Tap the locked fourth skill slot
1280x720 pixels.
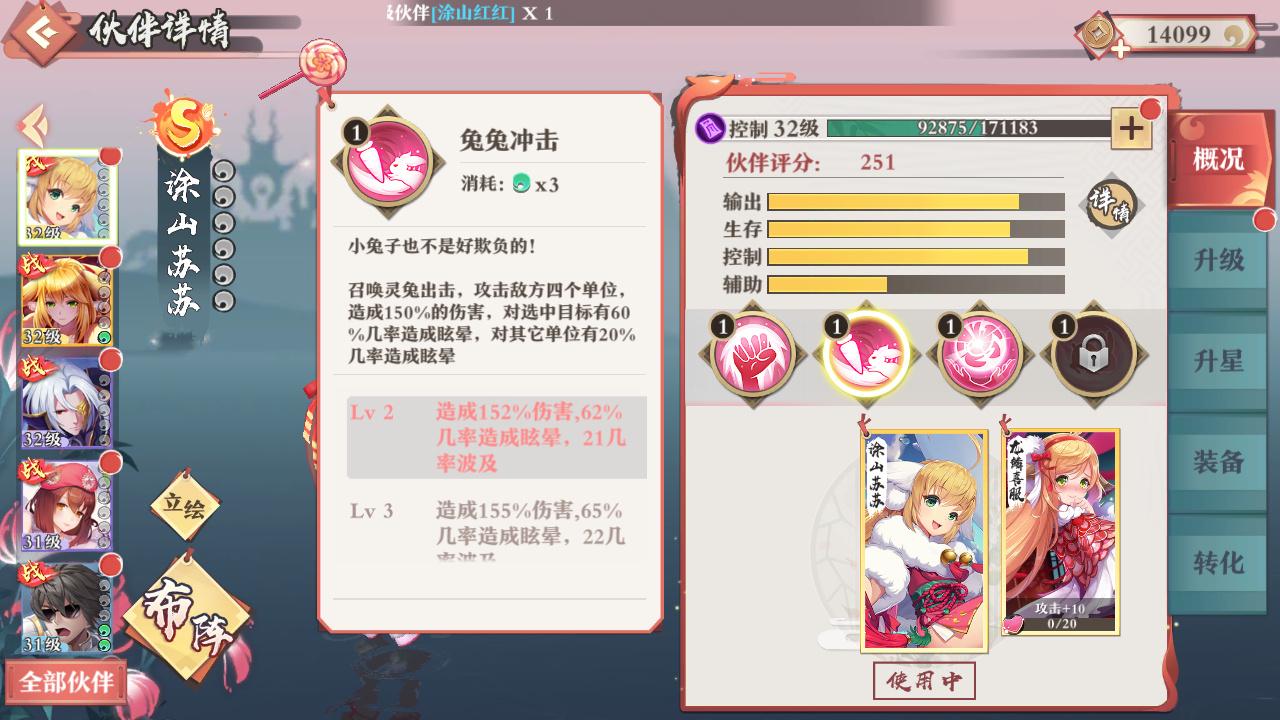[x=1093, y=354]
